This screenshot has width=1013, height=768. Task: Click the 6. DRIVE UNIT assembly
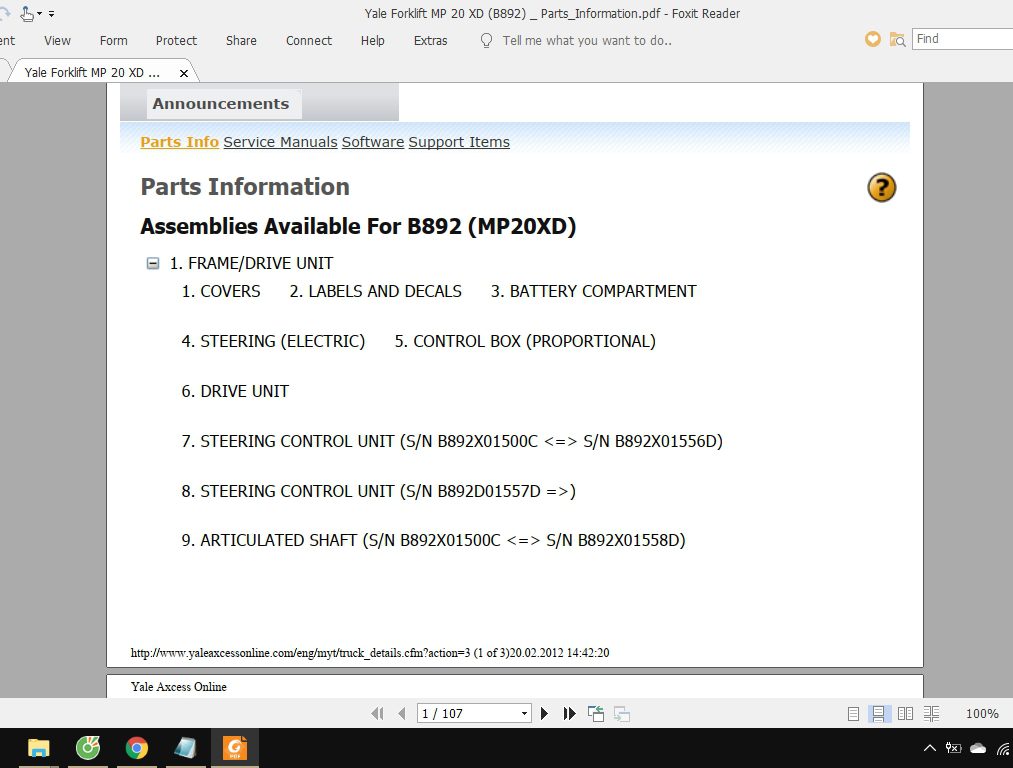(235, 391)
